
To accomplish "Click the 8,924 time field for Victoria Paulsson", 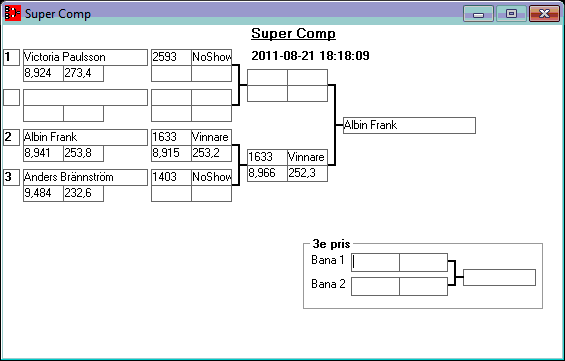I will (43, 73).
